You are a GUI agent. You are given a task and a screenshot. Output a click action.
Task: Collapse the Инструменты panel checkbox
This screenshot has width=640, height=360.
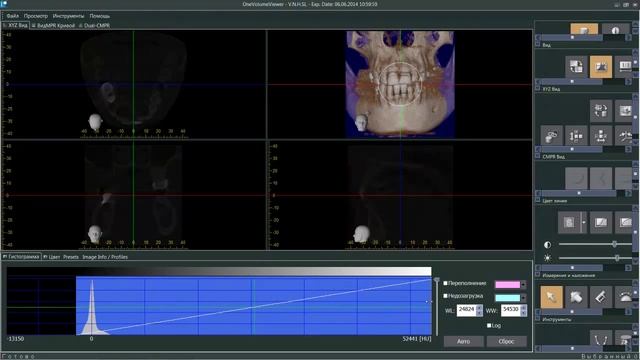[x=538, y=319]
